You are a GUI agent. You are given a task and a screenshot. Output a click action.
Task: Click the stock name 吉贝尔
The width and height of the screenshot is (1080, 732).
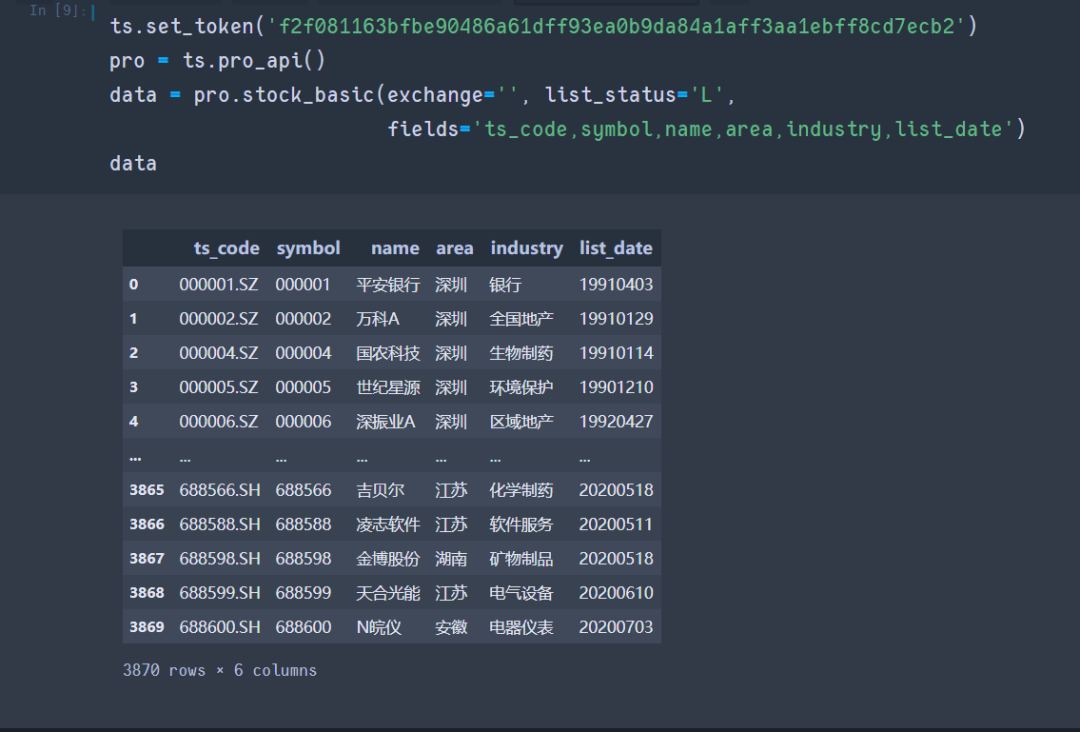tap(380, 490)
